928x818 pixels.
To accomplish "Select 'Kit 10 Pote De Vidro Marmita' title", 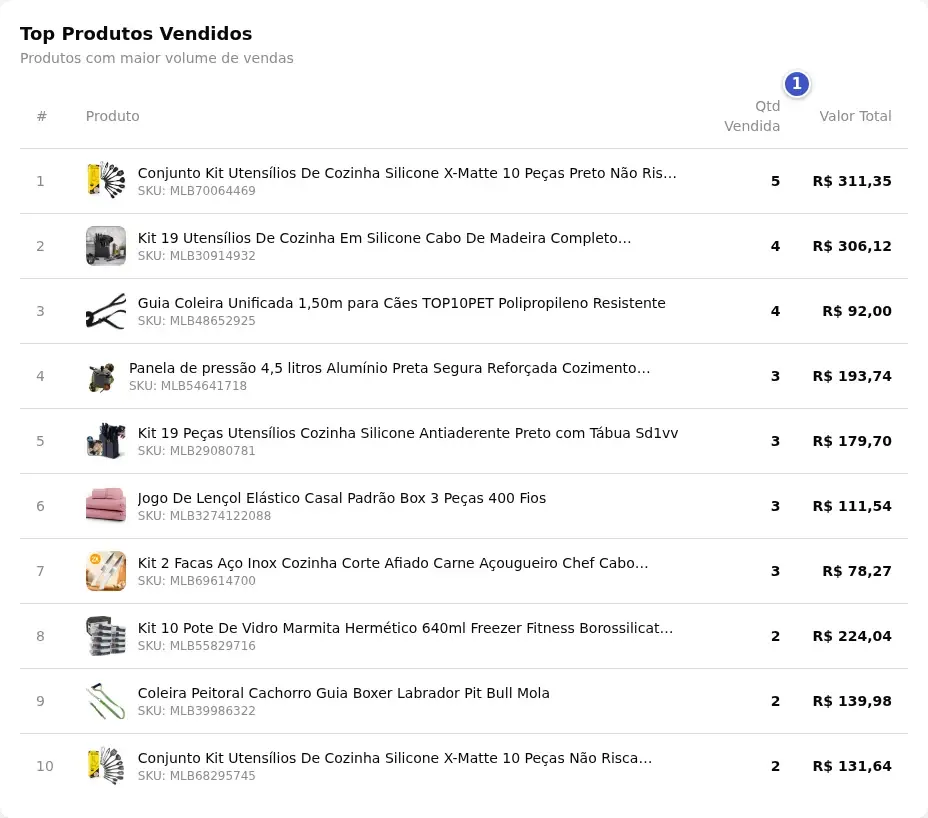I will click(x=405, y=629).
